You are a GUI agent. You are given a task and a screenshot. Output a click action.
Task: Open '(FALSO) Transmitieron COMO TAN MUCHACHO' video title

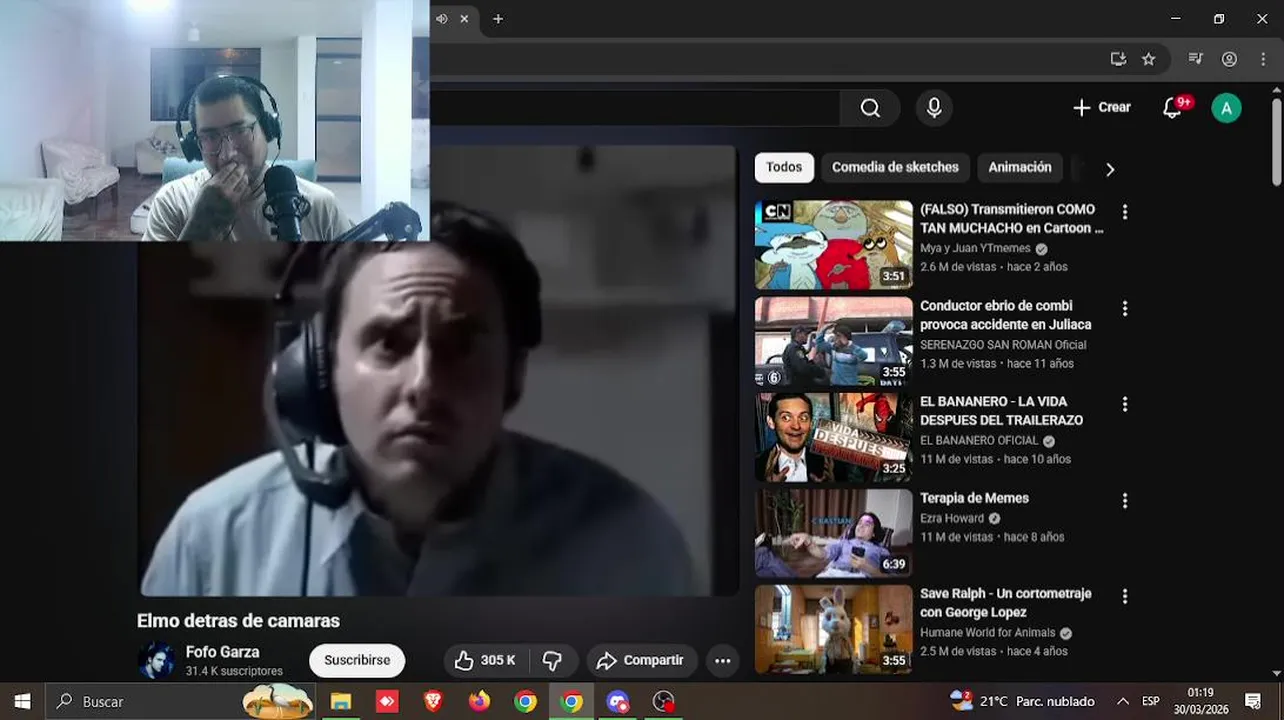[1011, 218]
